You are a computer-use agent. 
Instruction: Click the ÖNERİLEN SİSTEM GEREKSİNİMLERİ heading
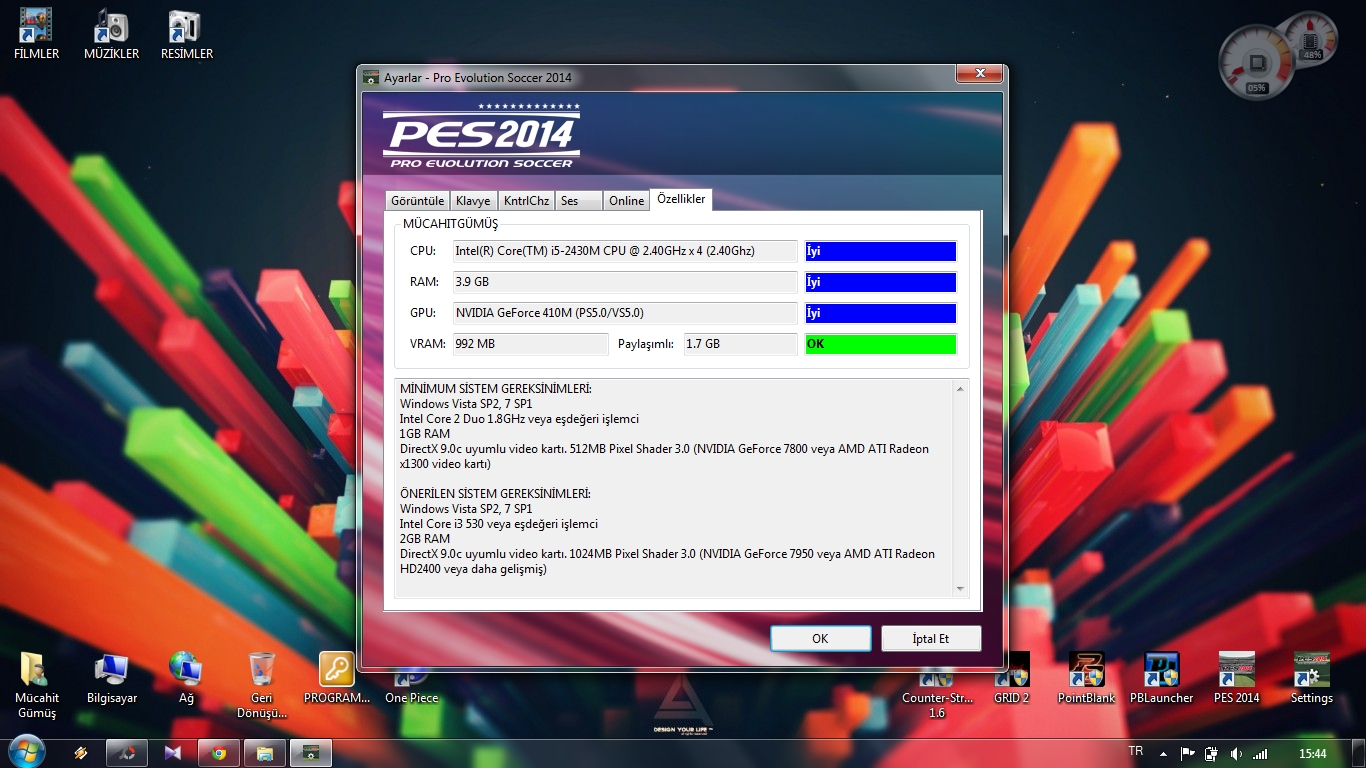pos(495,494)
